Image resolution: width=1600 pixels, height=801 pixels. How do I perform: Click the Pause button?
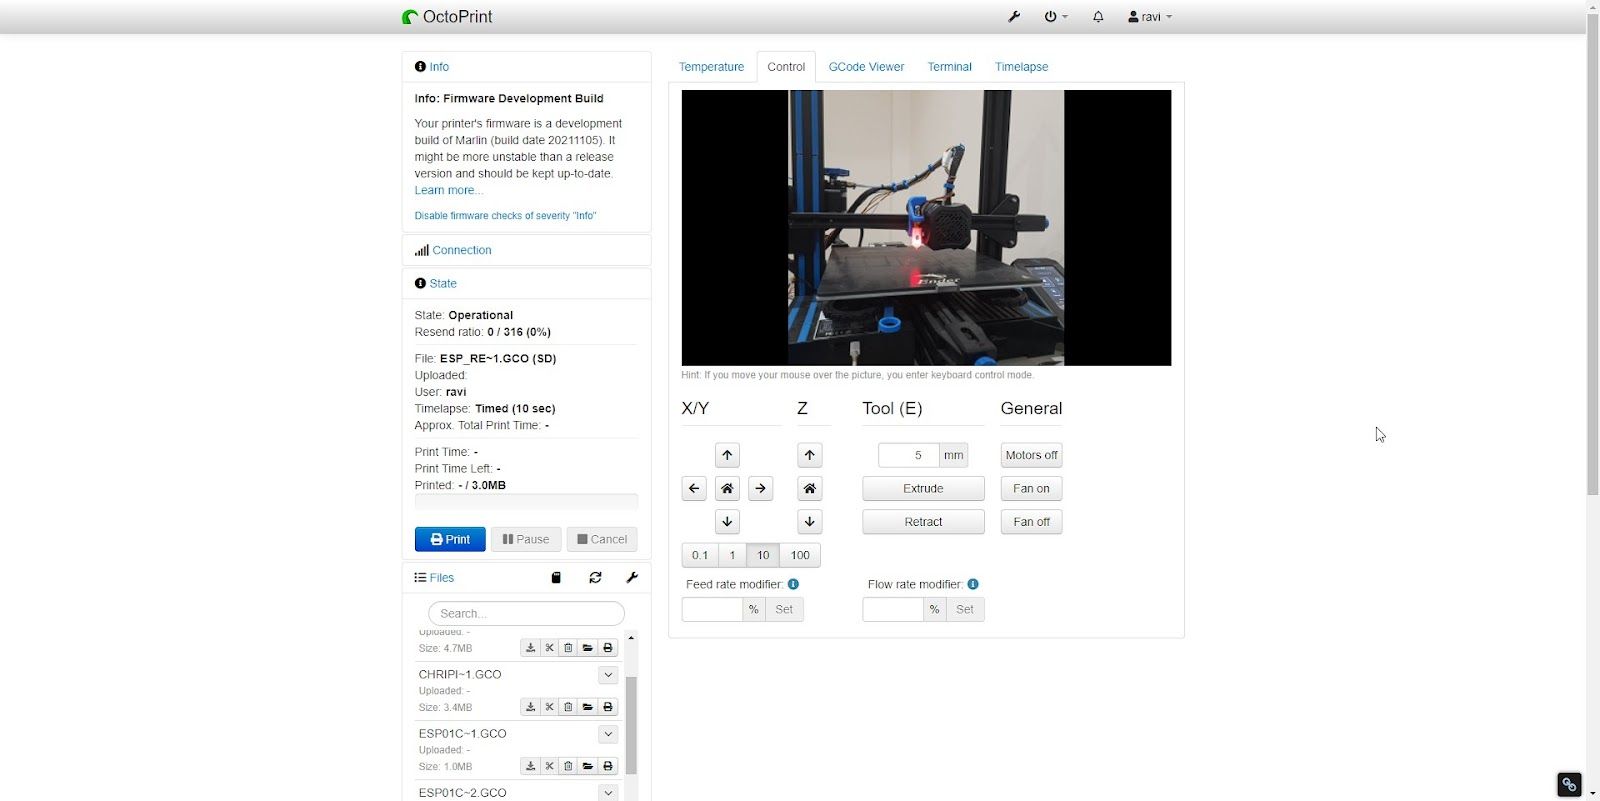(526, 539)
